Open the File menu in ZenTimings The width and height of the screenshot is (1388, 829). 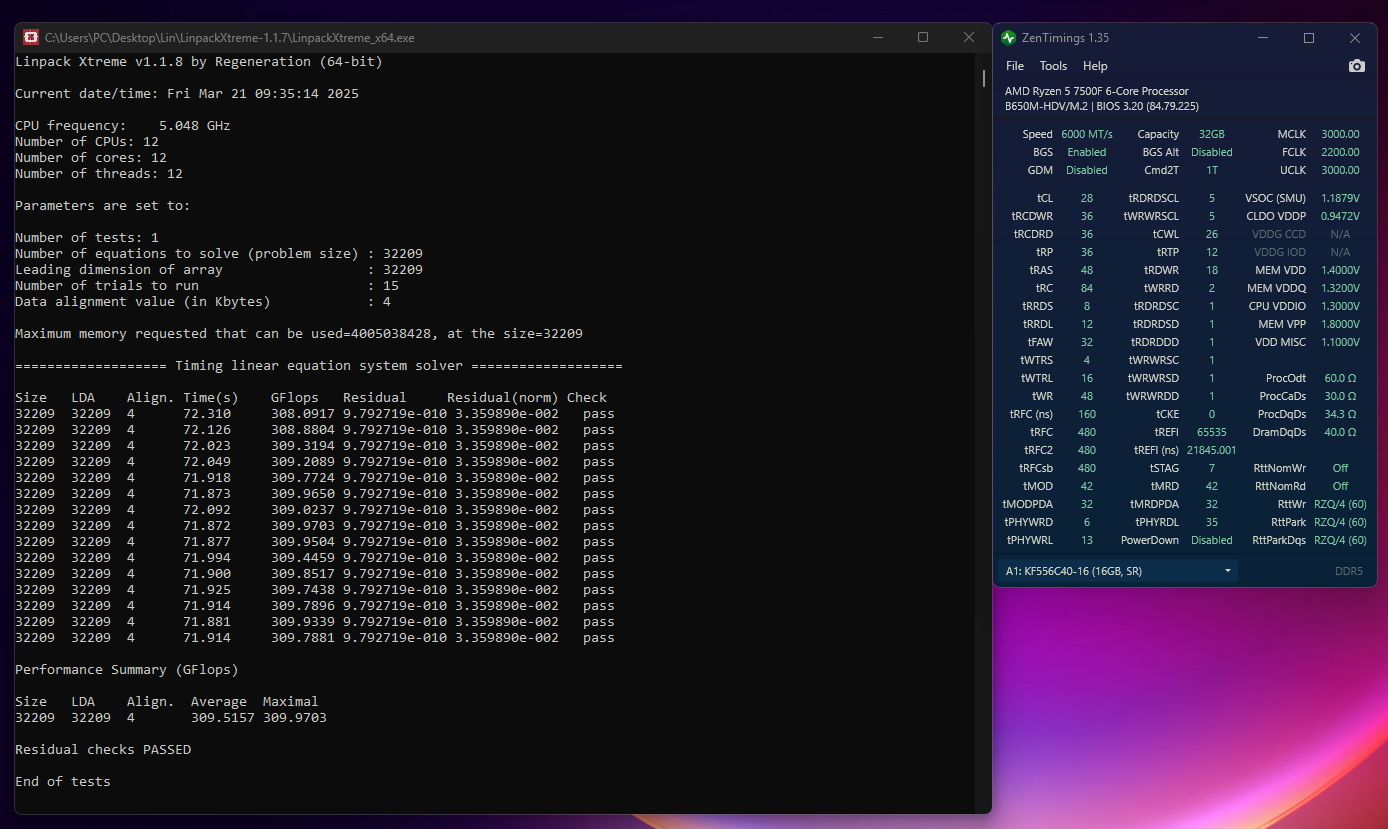[1015, 66]
